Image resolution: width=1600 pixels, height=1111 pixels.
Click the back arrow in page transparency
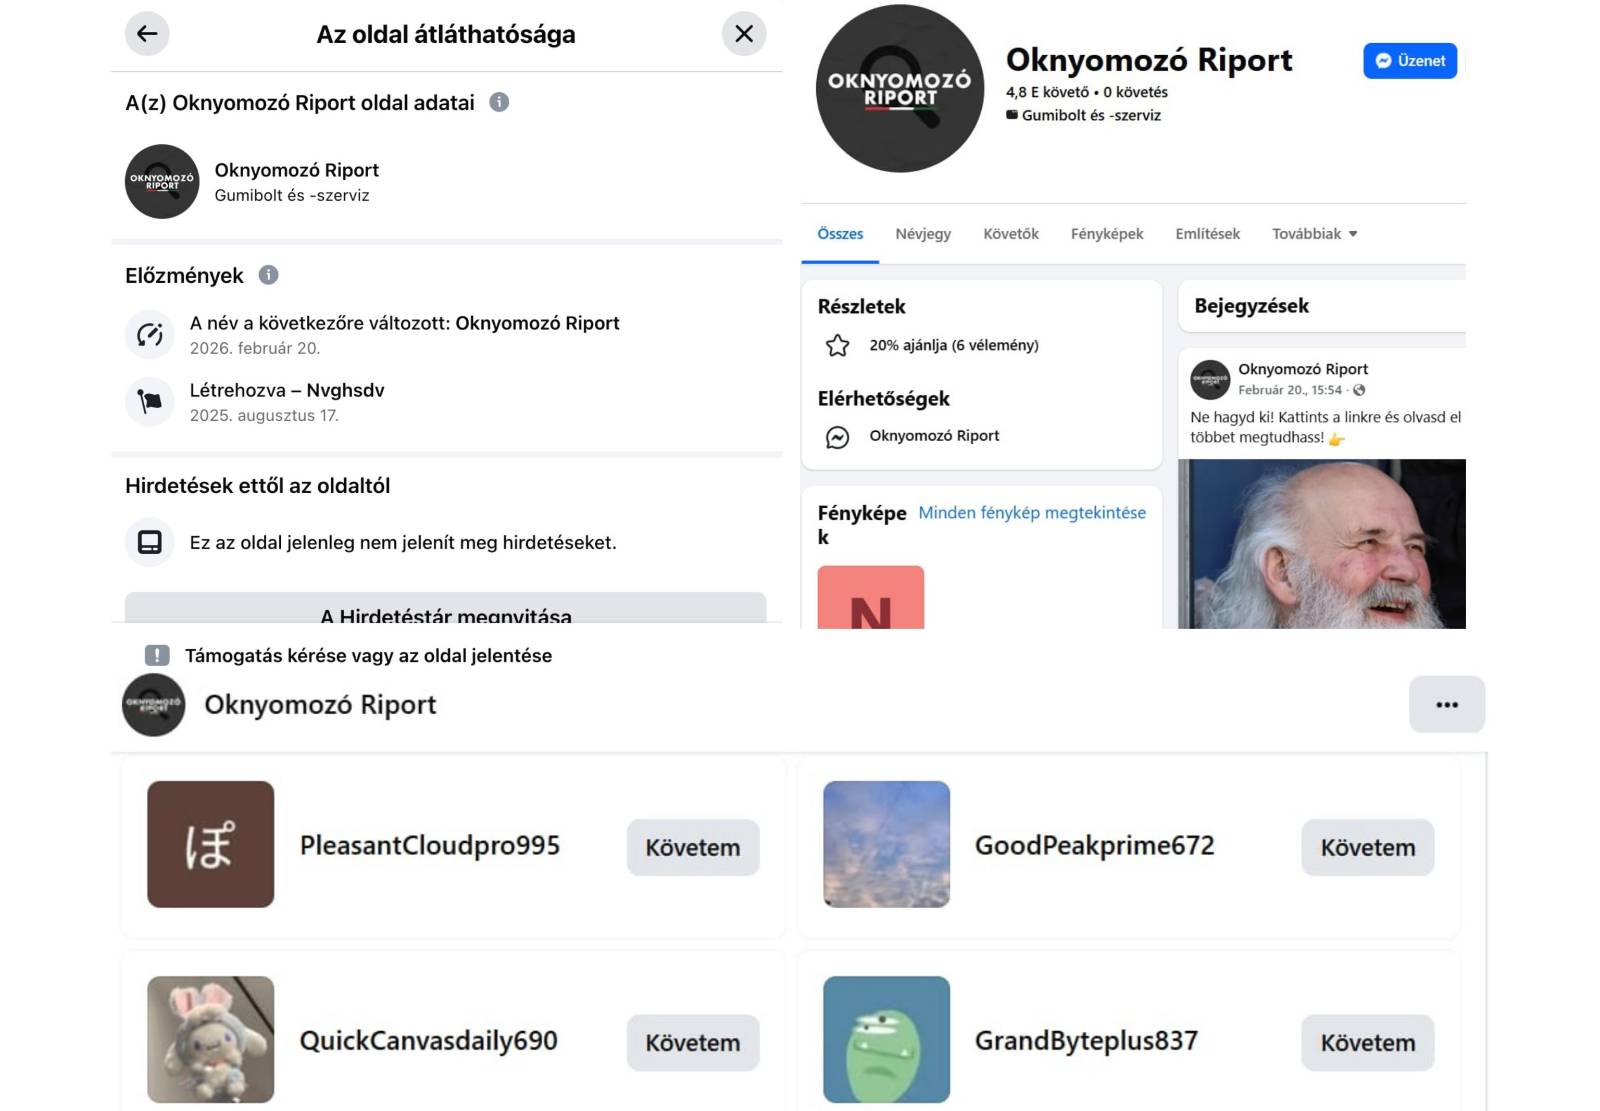coord(147,34)
